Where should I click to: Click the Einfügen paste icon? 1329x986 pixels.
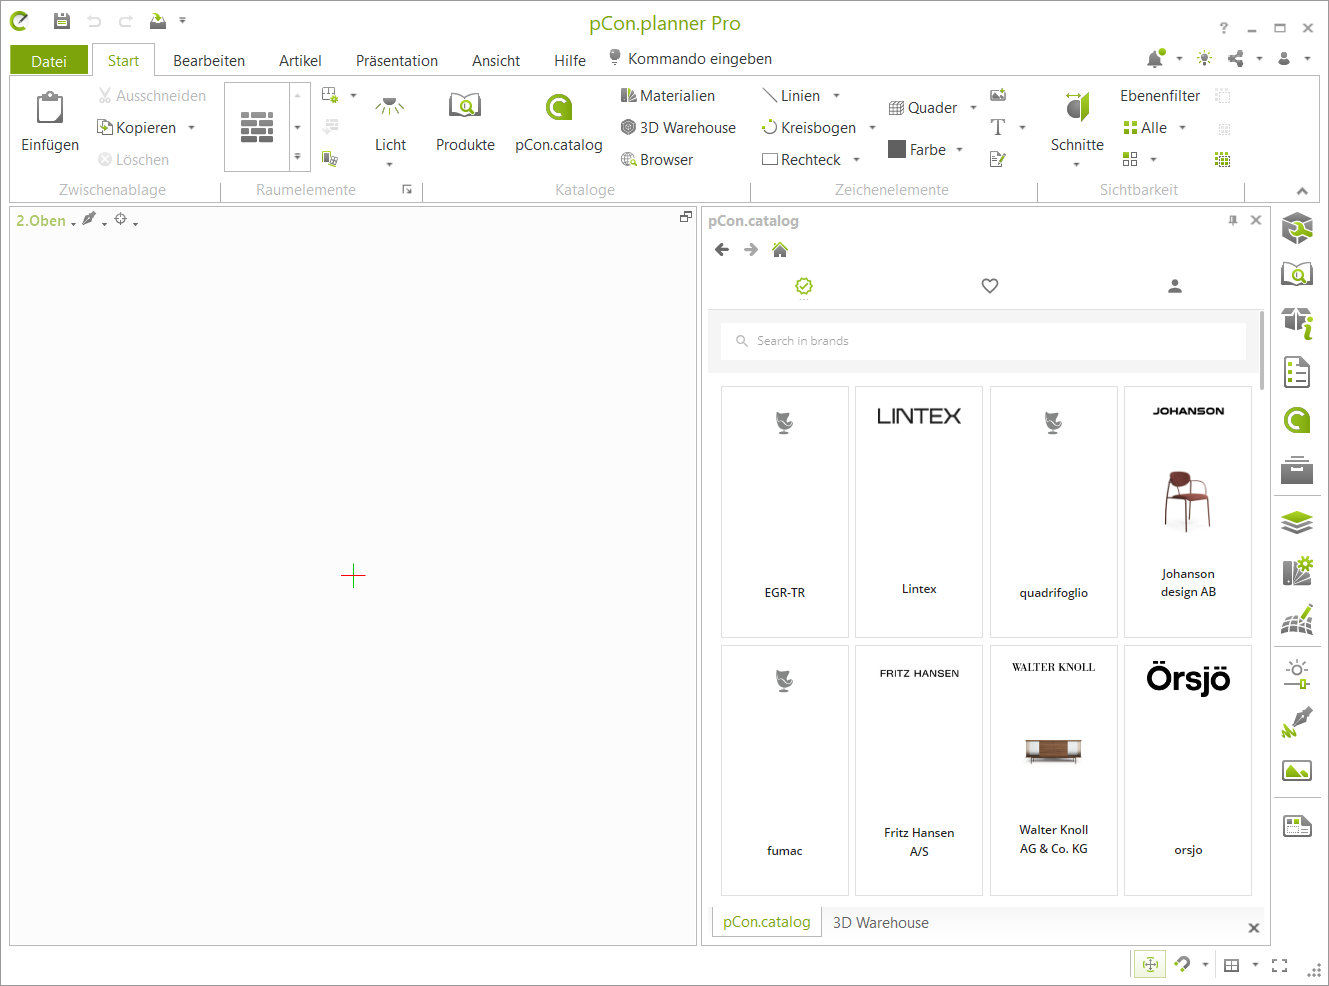click(x=50, y=108)
